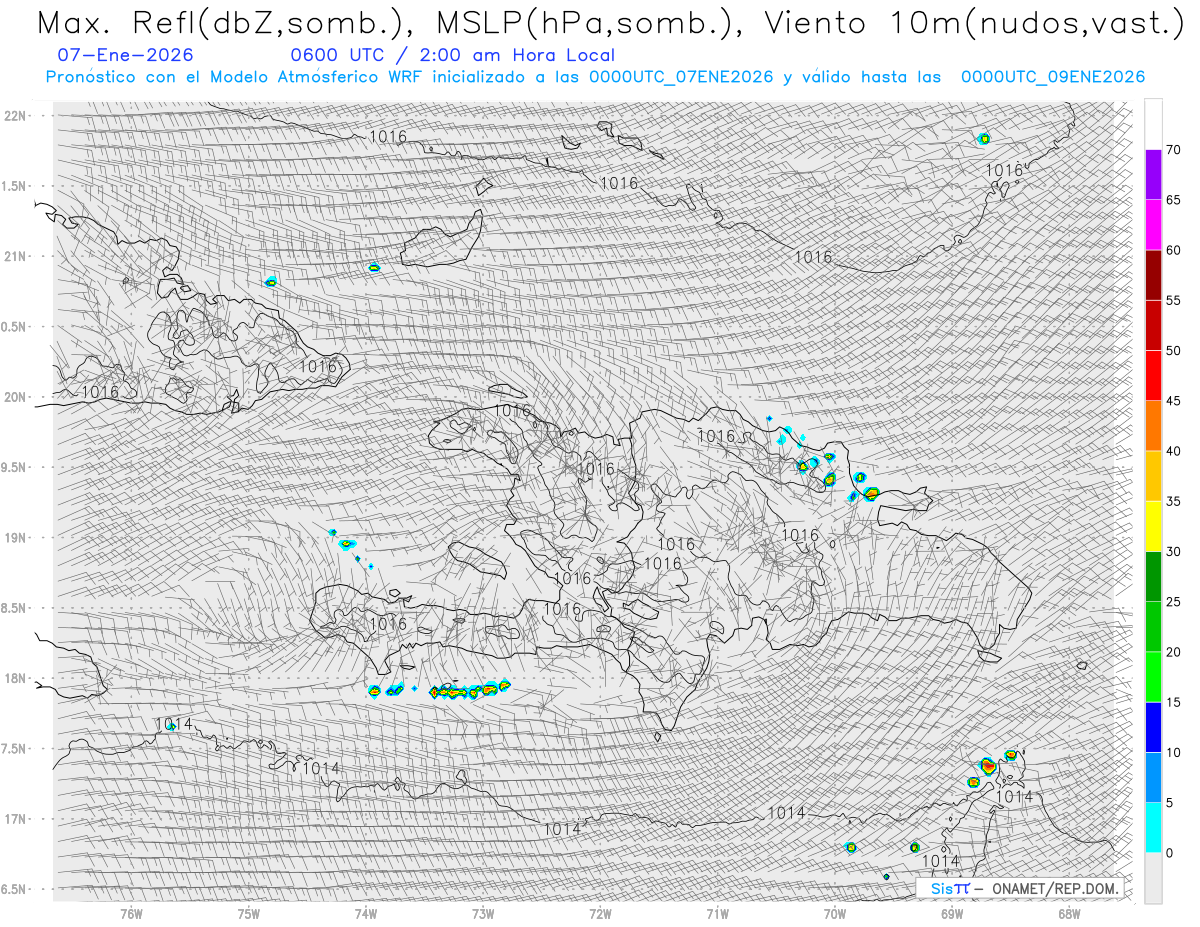Click the colorbar value label '0'

(1170, 853)
